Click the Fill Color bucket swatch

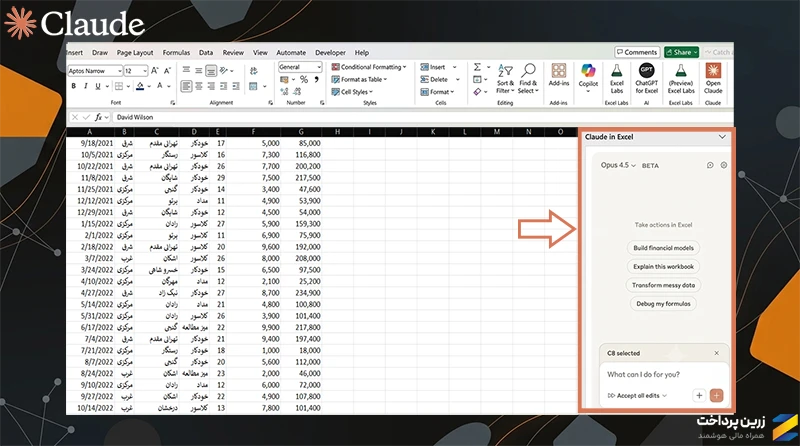click(x=140, y=86)
